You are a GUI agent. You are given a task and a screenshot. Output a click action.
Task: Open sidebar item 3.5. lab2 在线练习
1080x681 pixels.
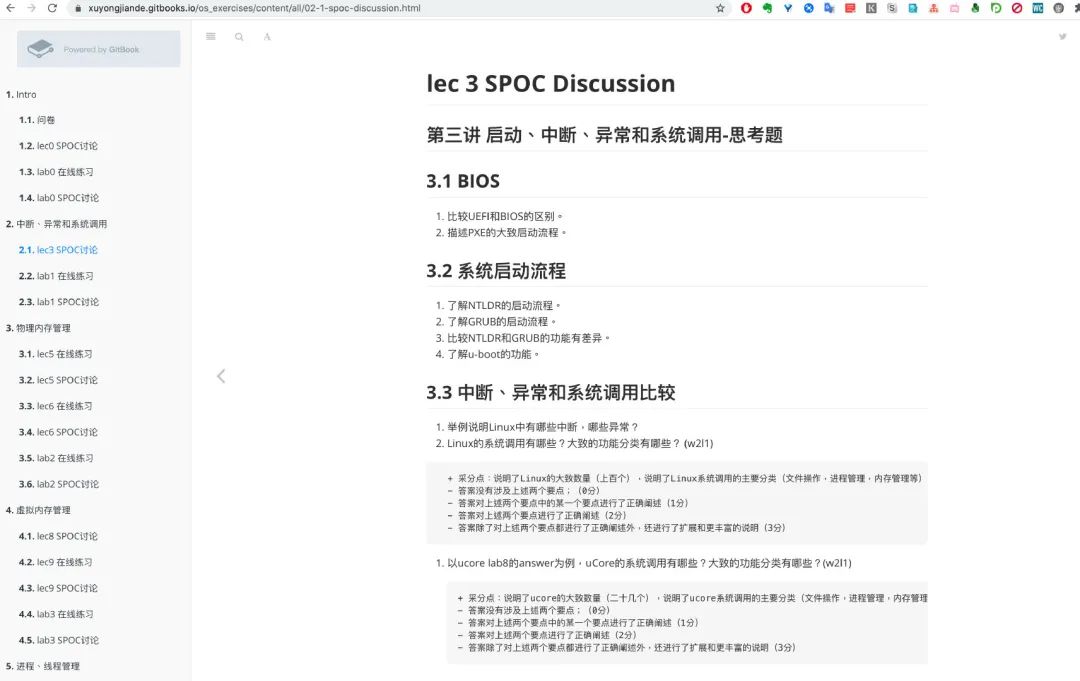point(56,458)
